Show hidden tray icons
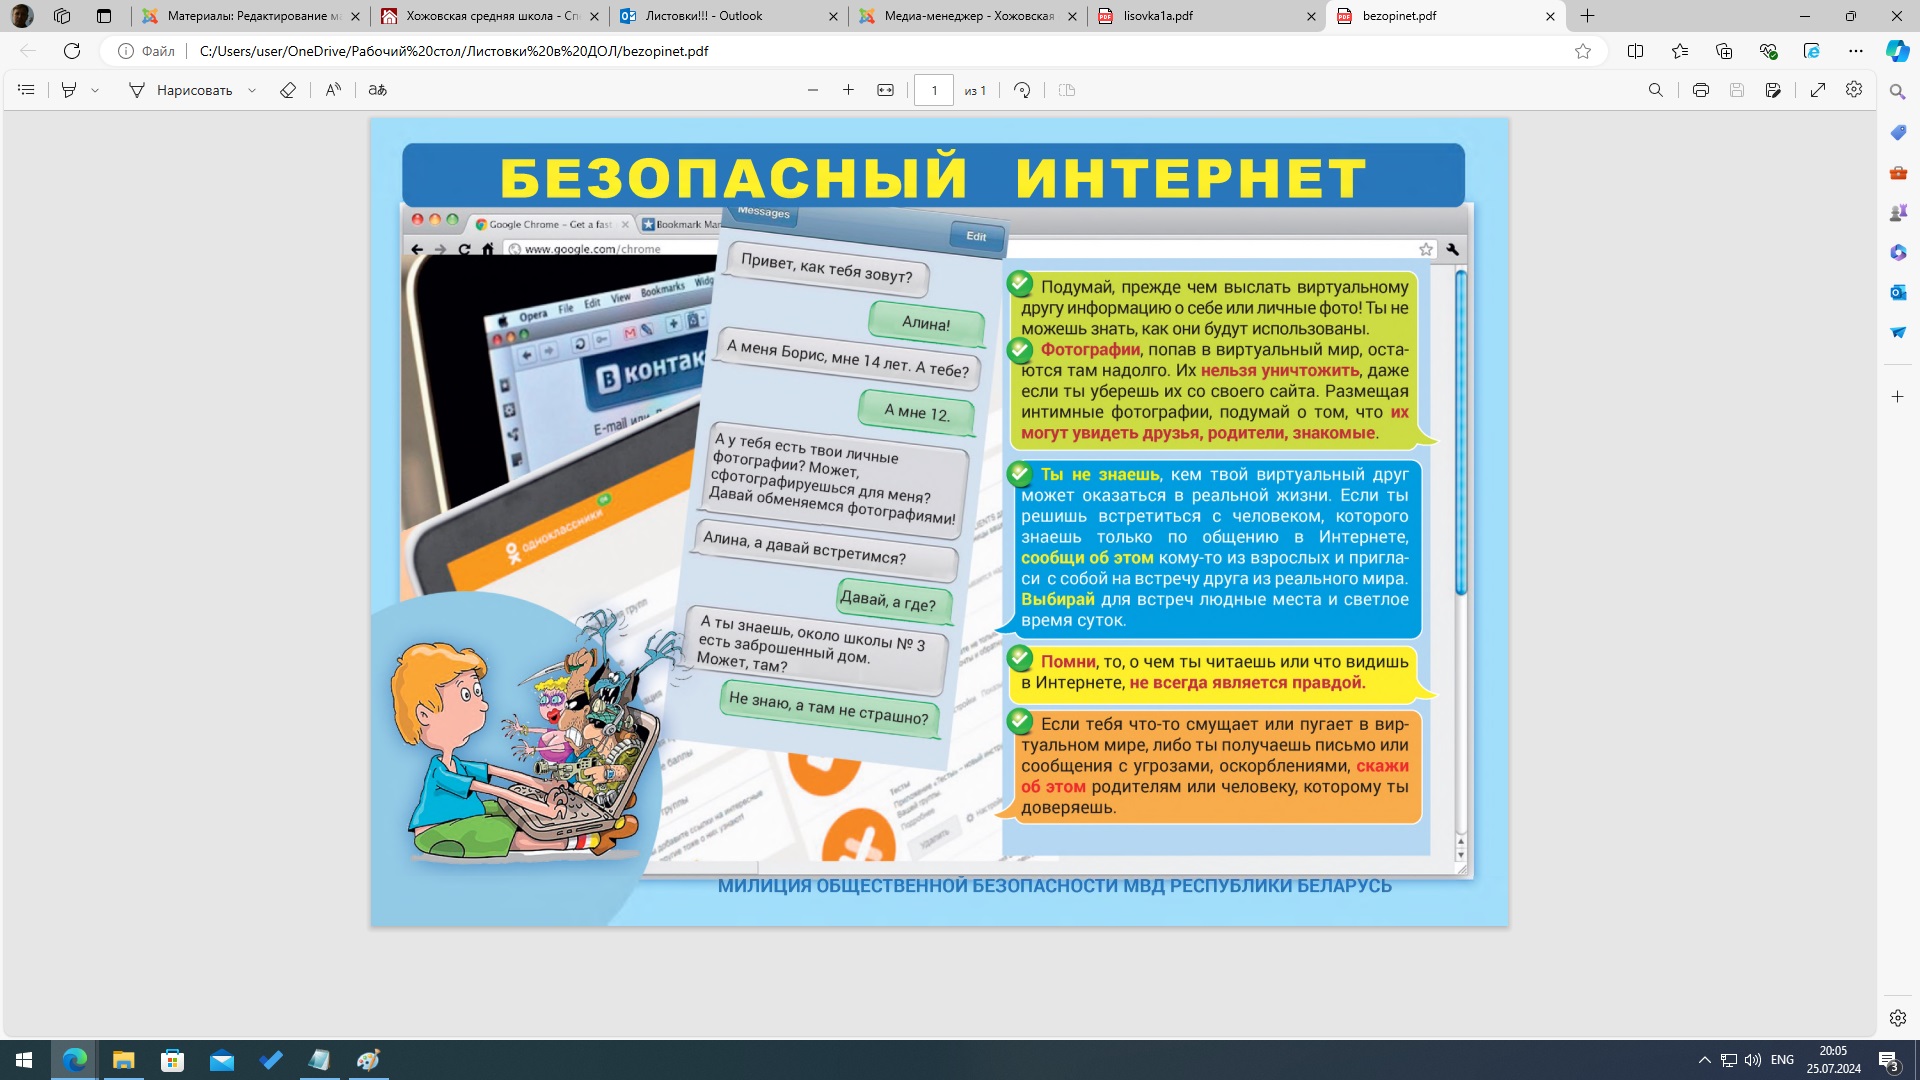1920x1080 pixels. pos(1704,1060)
